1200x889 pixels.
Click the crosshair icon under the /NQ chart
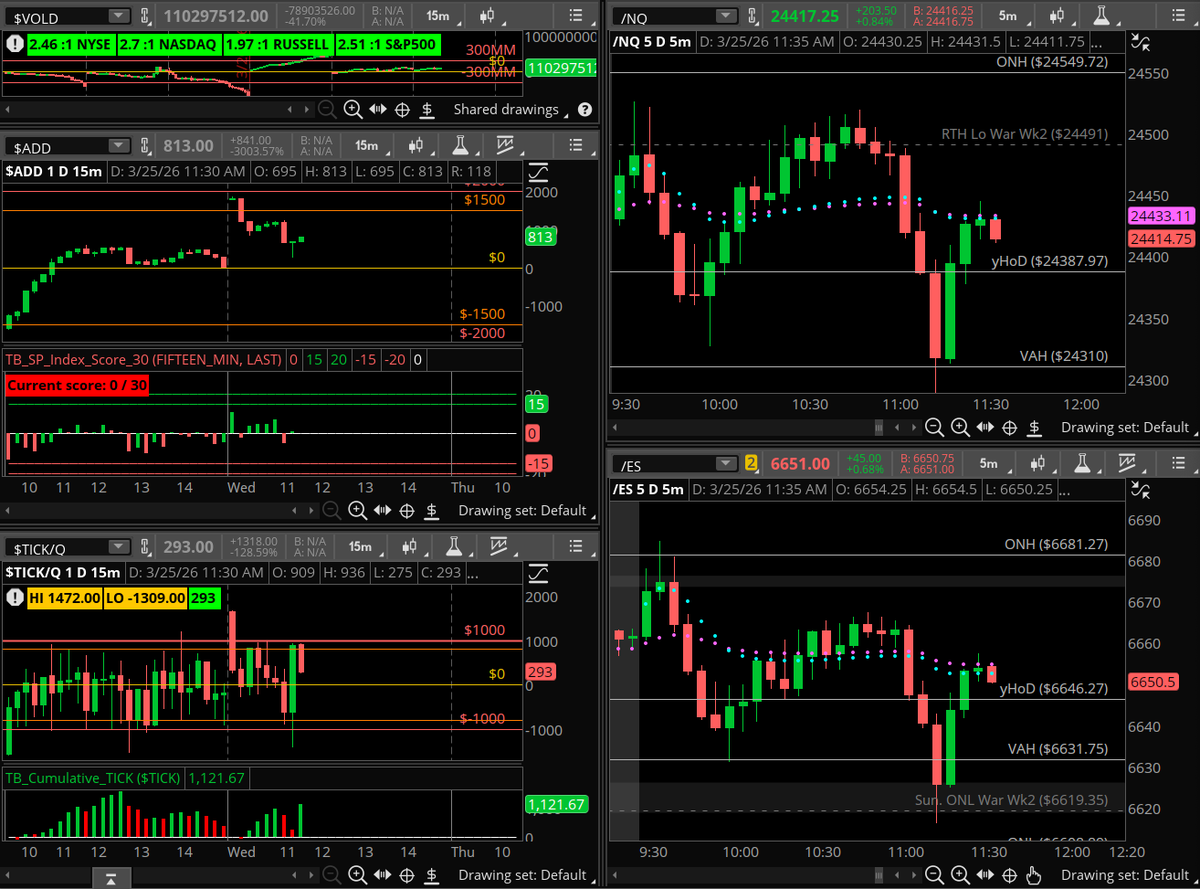1010,428
